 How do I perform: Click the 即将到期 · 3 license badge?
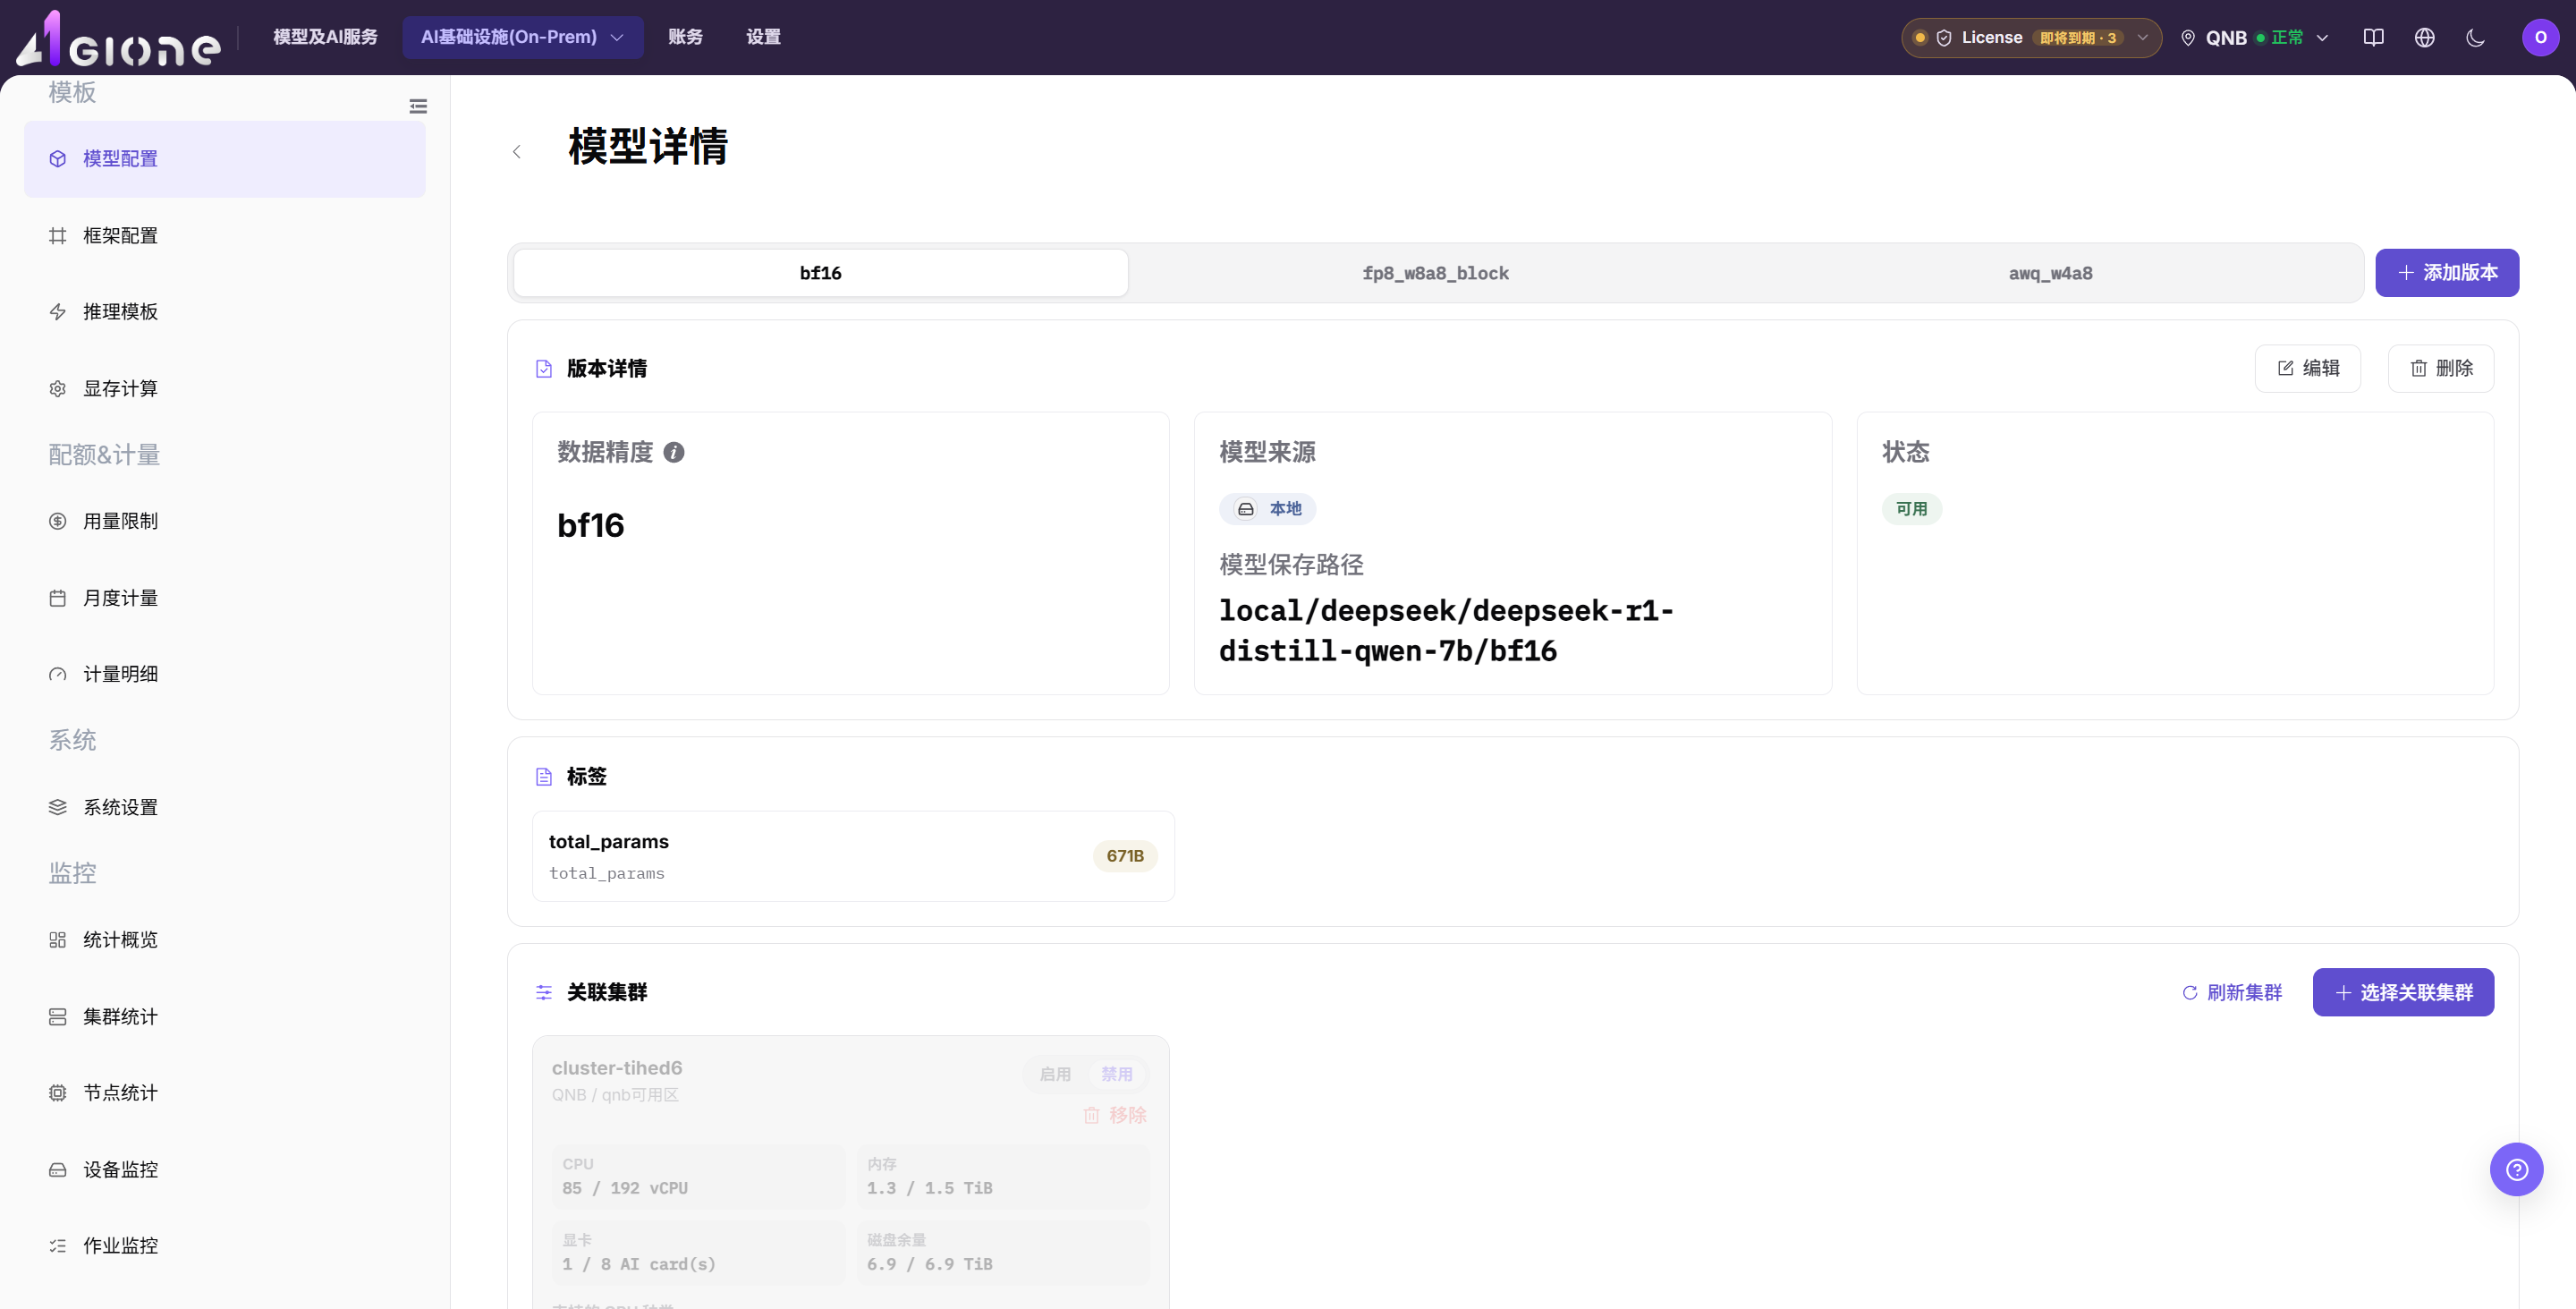[2078, 38]
